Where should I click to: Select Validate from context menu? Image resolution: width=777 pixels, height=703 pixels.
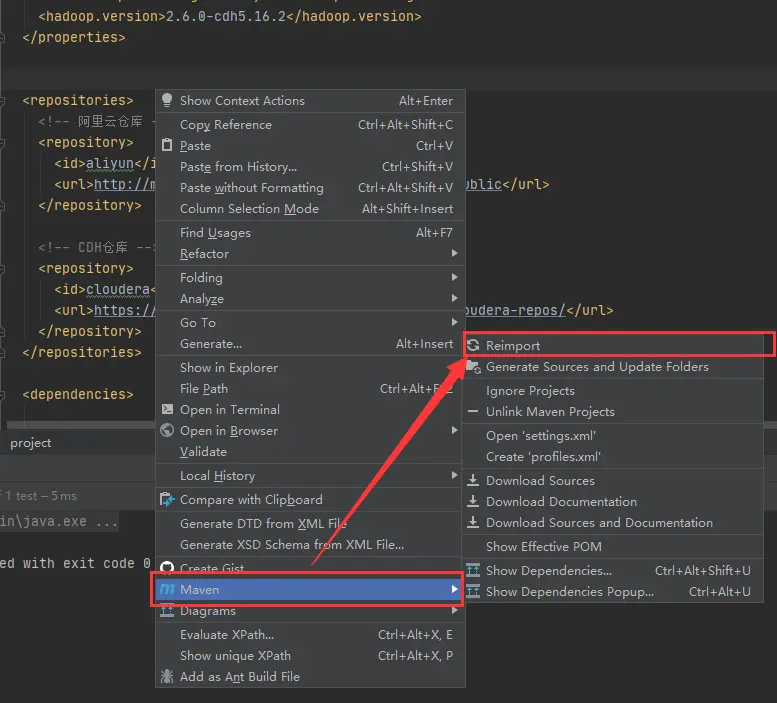click(x=310, y=451)
